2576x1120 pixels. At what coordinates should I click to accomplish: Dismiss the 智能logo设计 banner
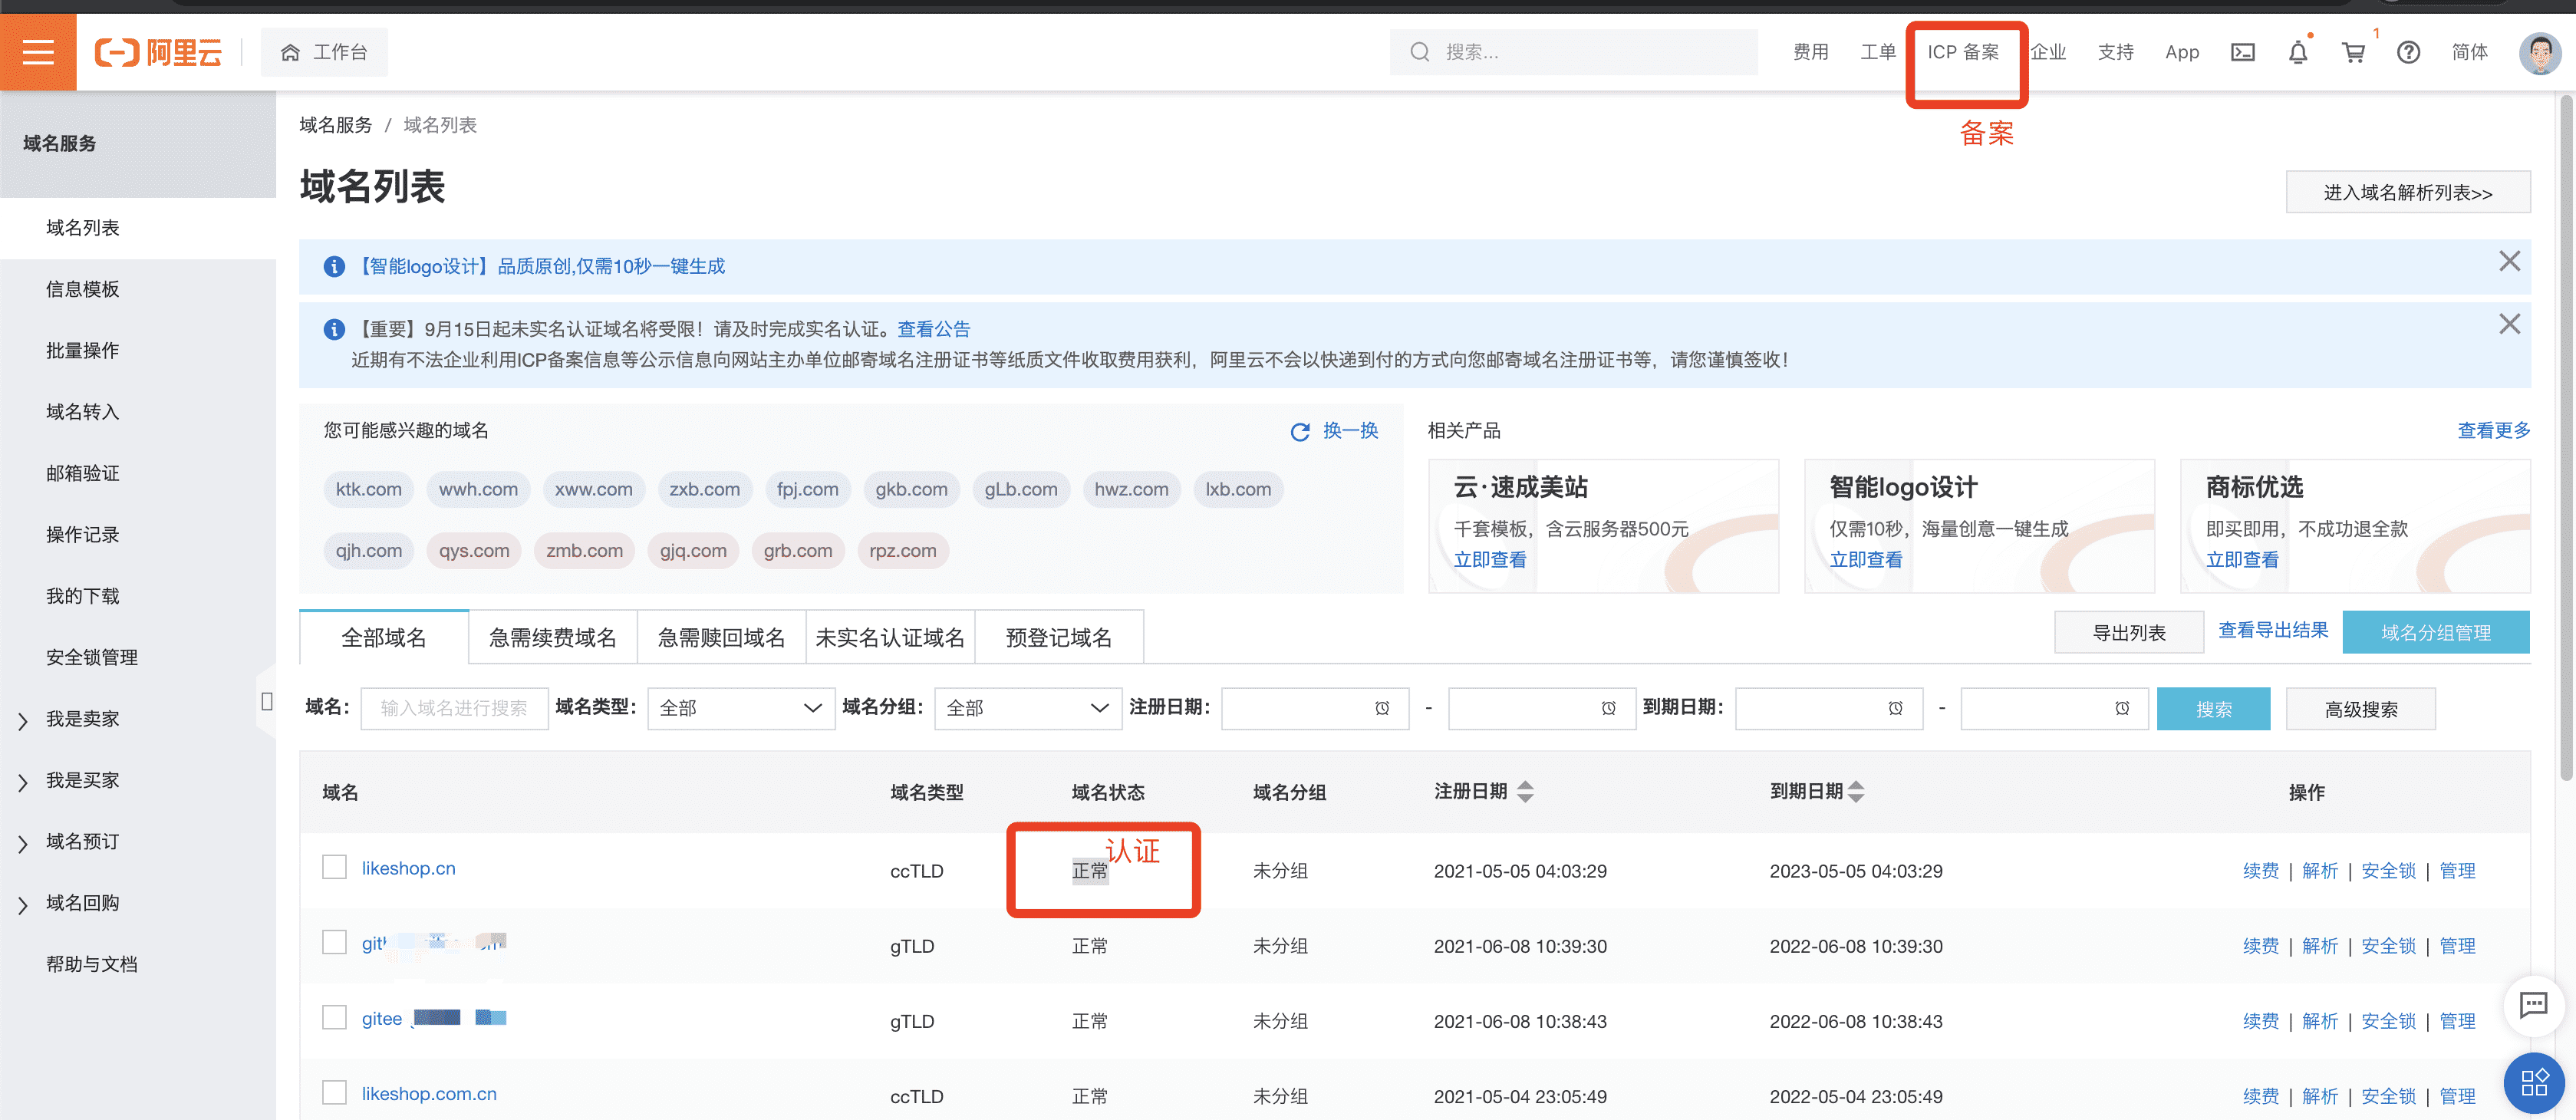(2509, 262)
